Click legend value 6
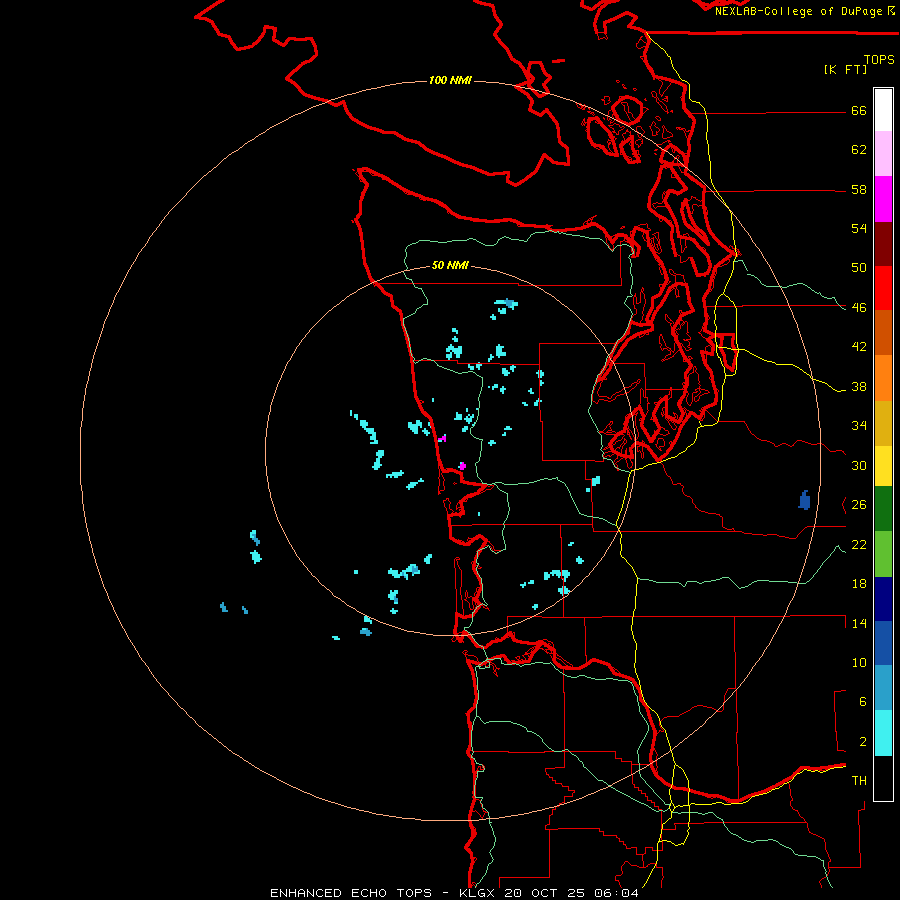The image size is (900, 900). (863, 702)
